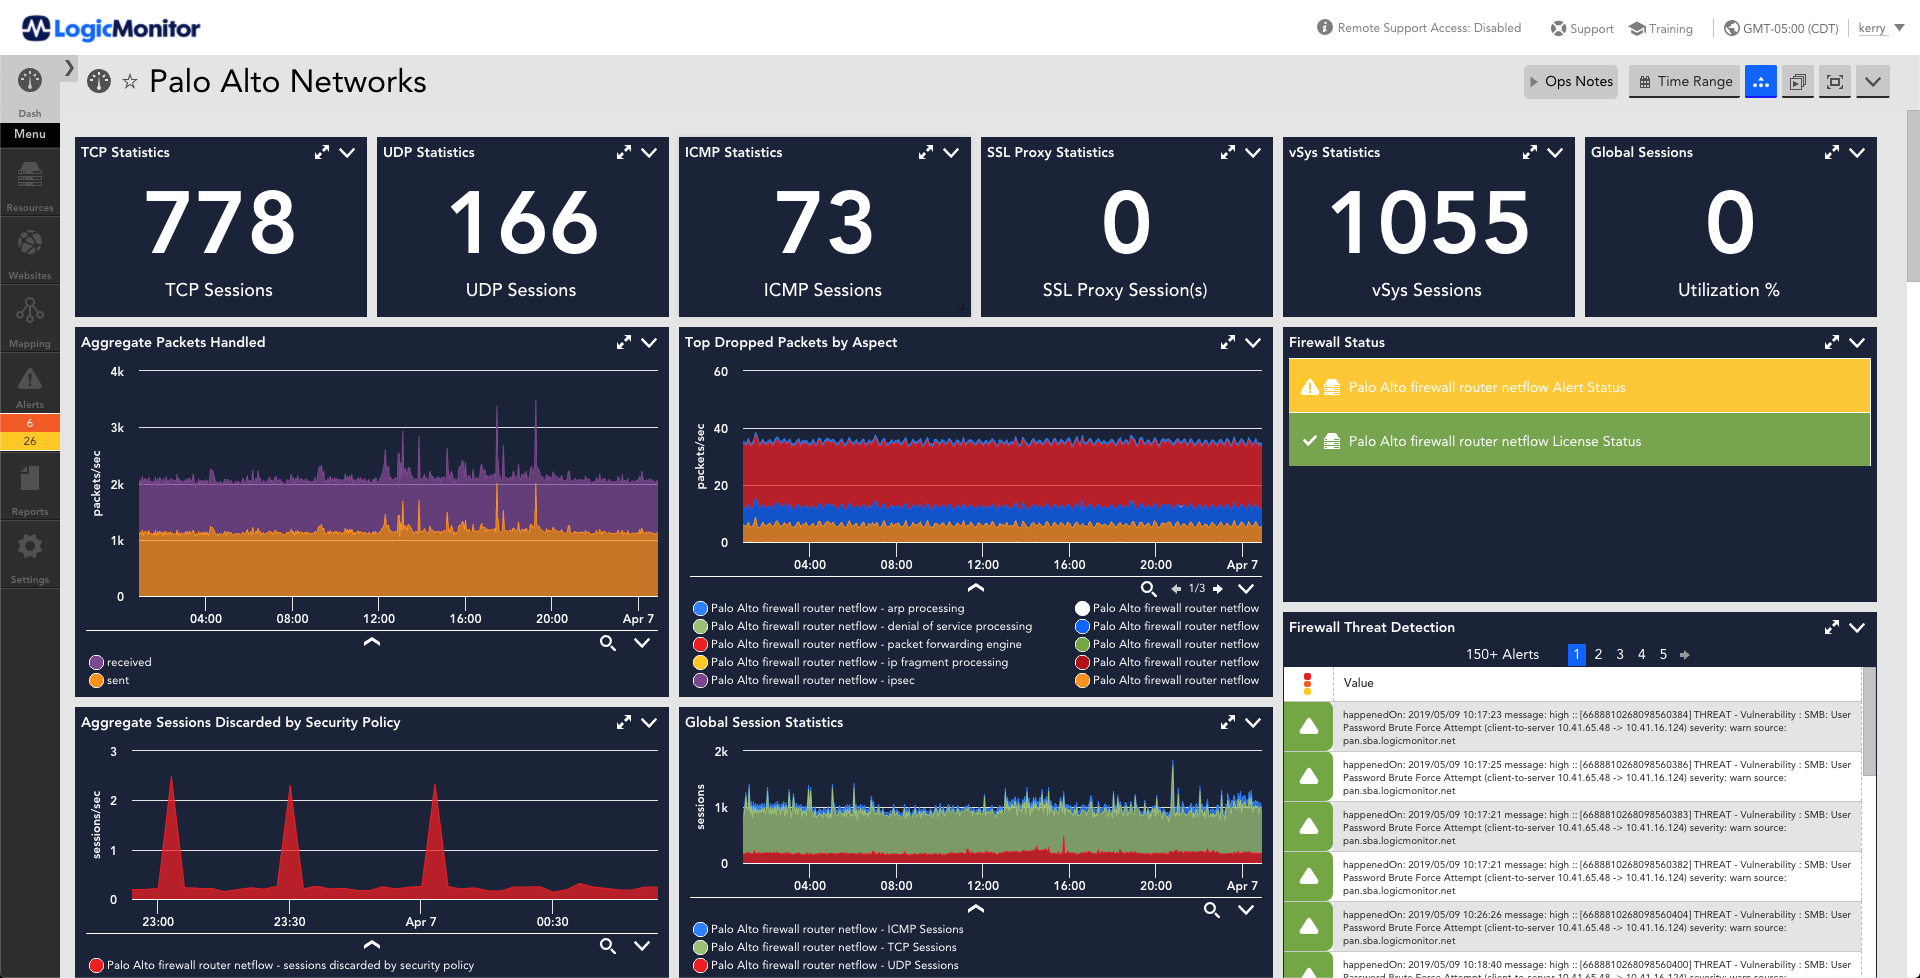1920x978 pixels.
Task: Open the Websites section
Action: click(x=29, y=250)
